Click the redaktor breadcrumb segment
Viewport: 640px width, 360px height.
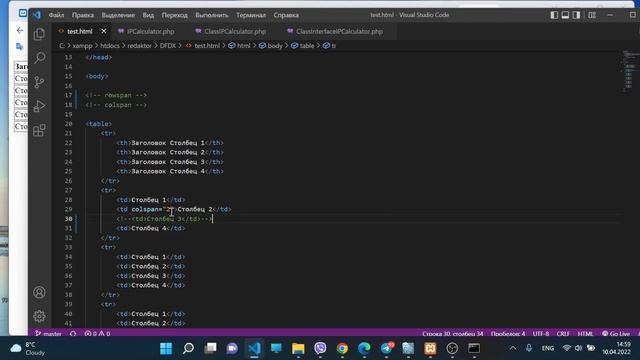tap(139, 46)
